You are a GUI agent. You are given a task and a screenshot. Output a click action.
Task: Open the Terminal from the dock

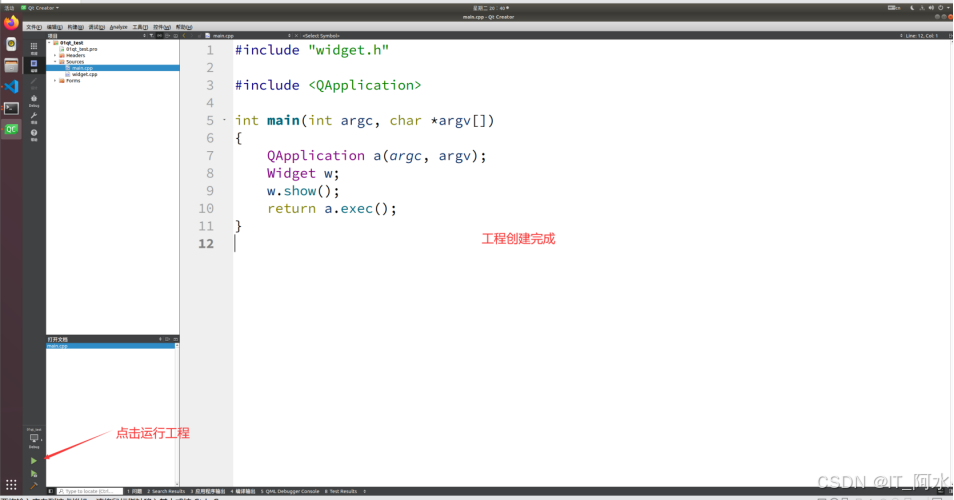coord(11,108)
